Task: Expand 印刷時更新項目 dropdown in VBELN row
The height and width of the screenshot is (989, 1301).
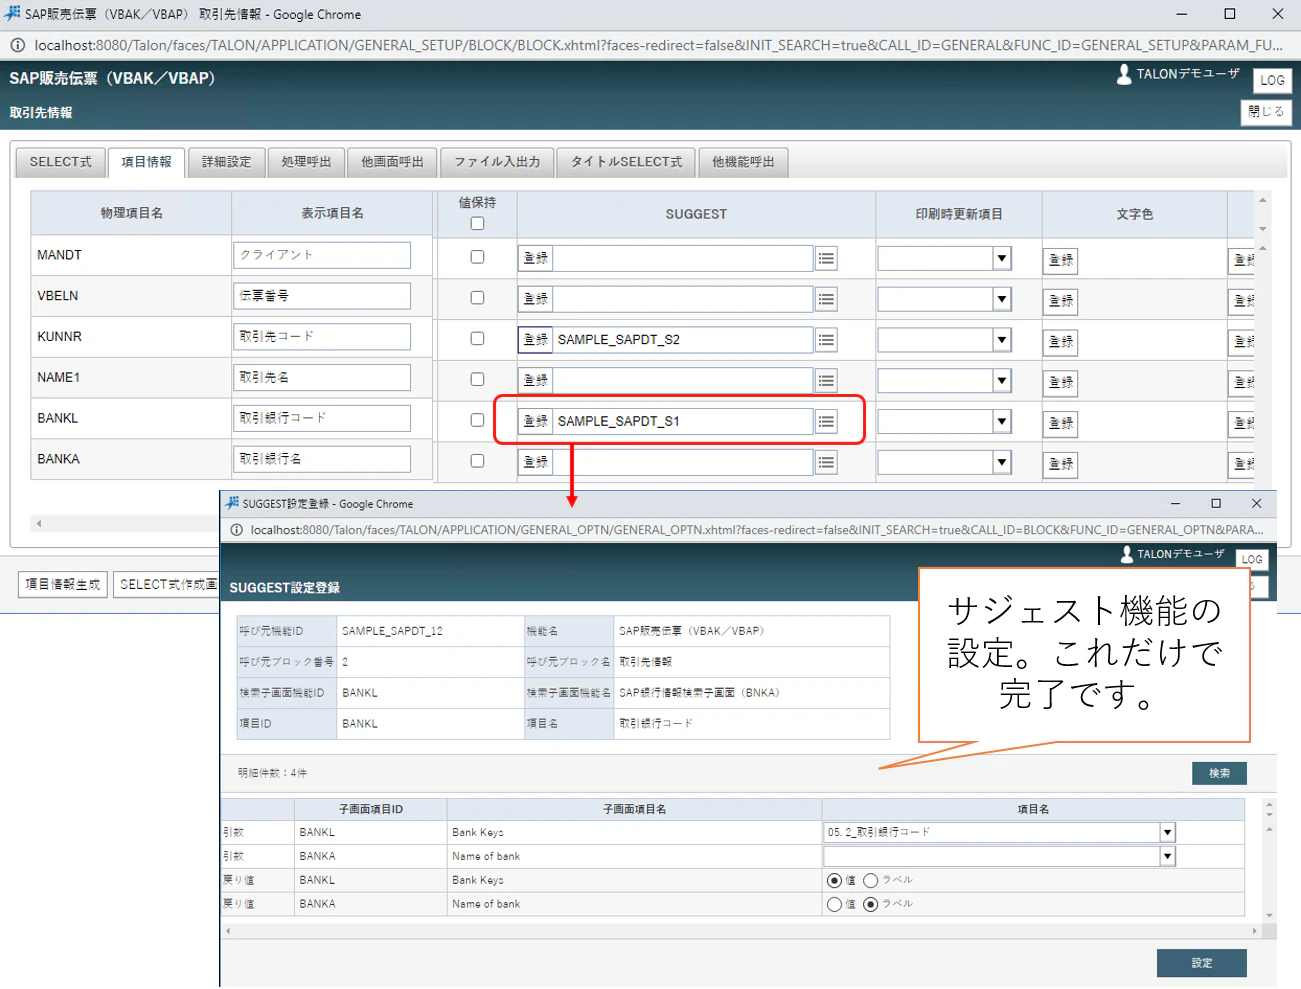Action: pos(1001,299)
